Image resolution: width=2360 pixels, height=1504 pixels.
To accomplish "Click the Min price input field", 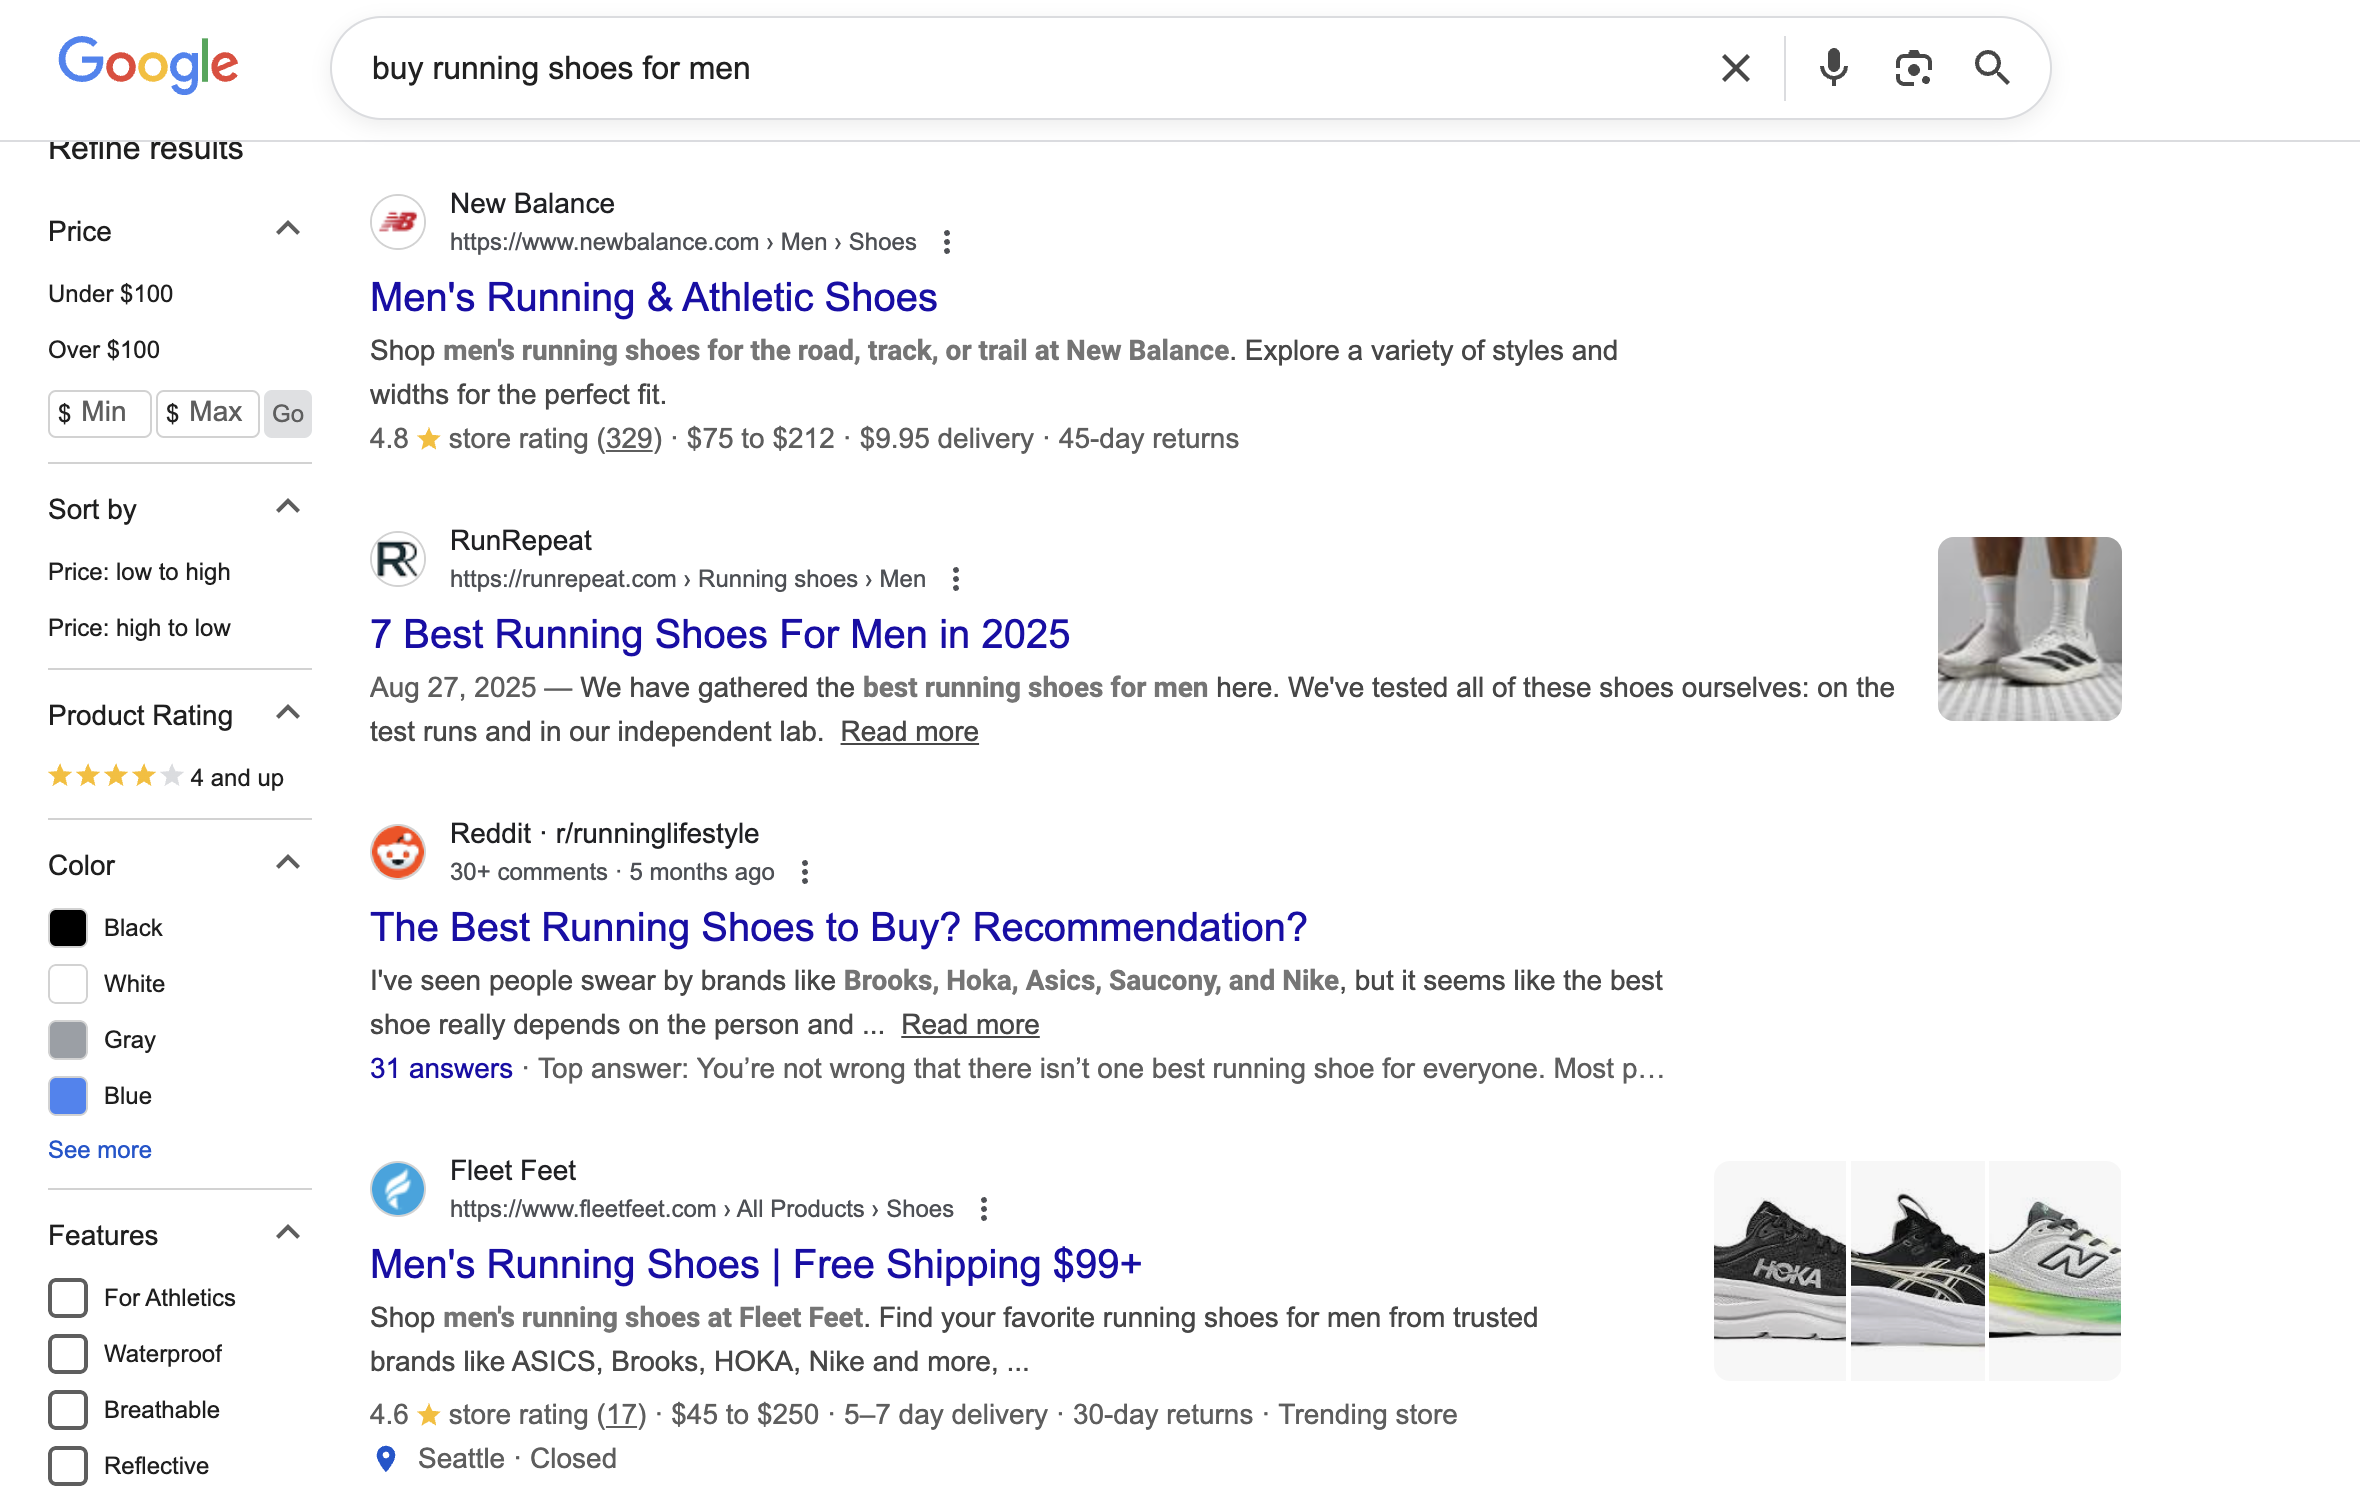I will [x=99, y=413].
